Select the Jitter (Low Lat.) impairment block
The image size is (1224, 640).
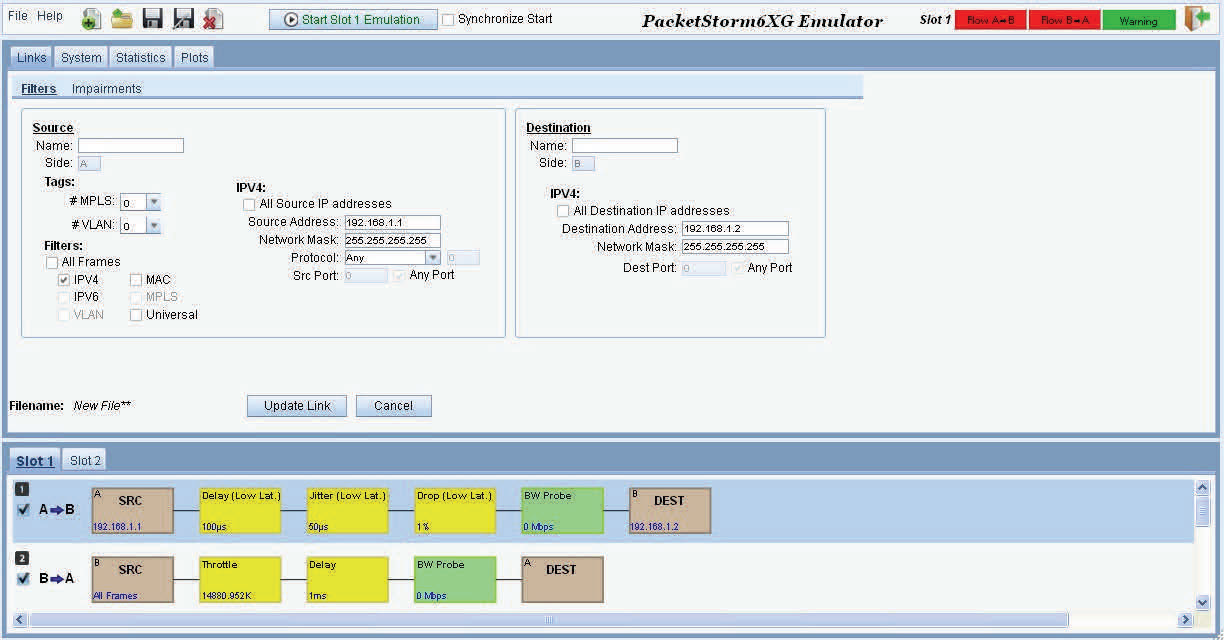[x=348, y=511]
